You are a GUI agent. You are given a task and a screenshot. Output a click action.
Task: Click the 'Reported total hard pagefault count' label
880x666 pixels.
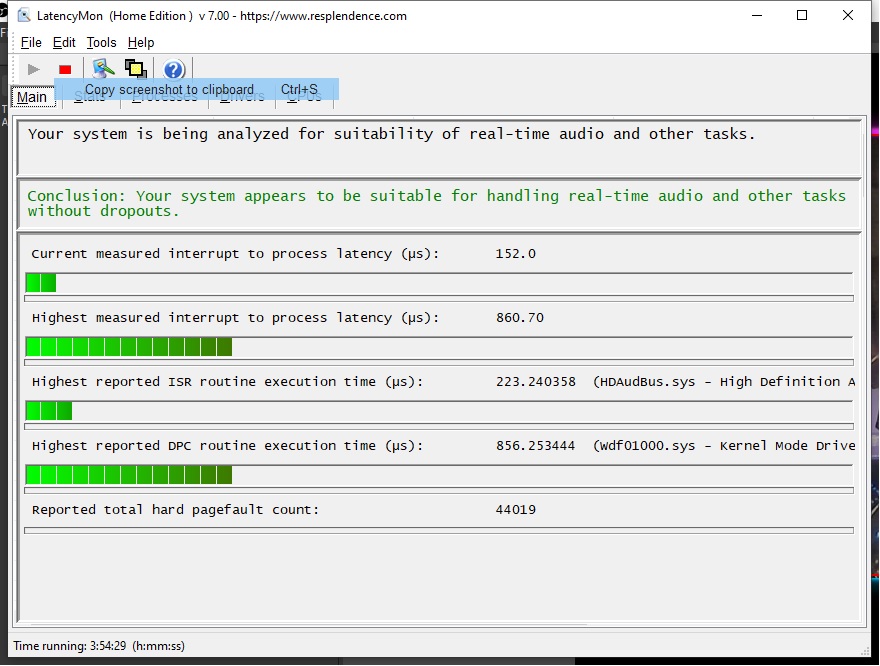point(175,509)
